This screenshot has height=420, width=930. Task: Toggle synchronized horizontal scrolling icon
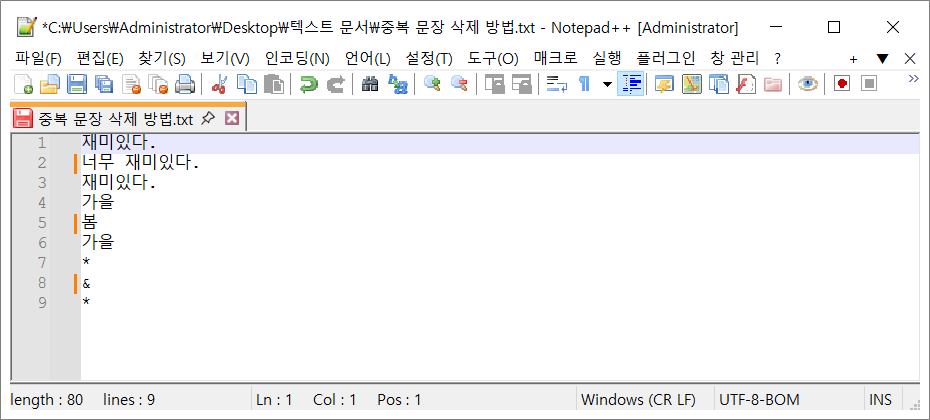(x=521, y=84)
